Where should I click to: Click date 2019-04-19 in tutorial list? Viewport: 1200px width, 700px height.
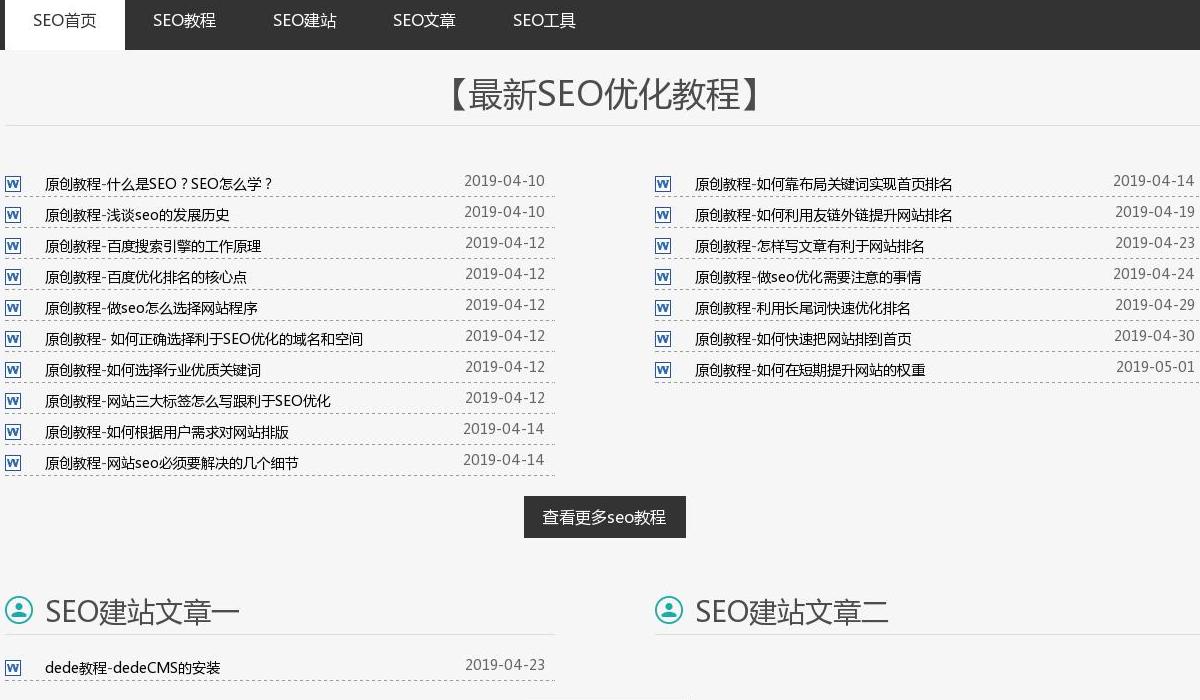tap(1155, 212)
